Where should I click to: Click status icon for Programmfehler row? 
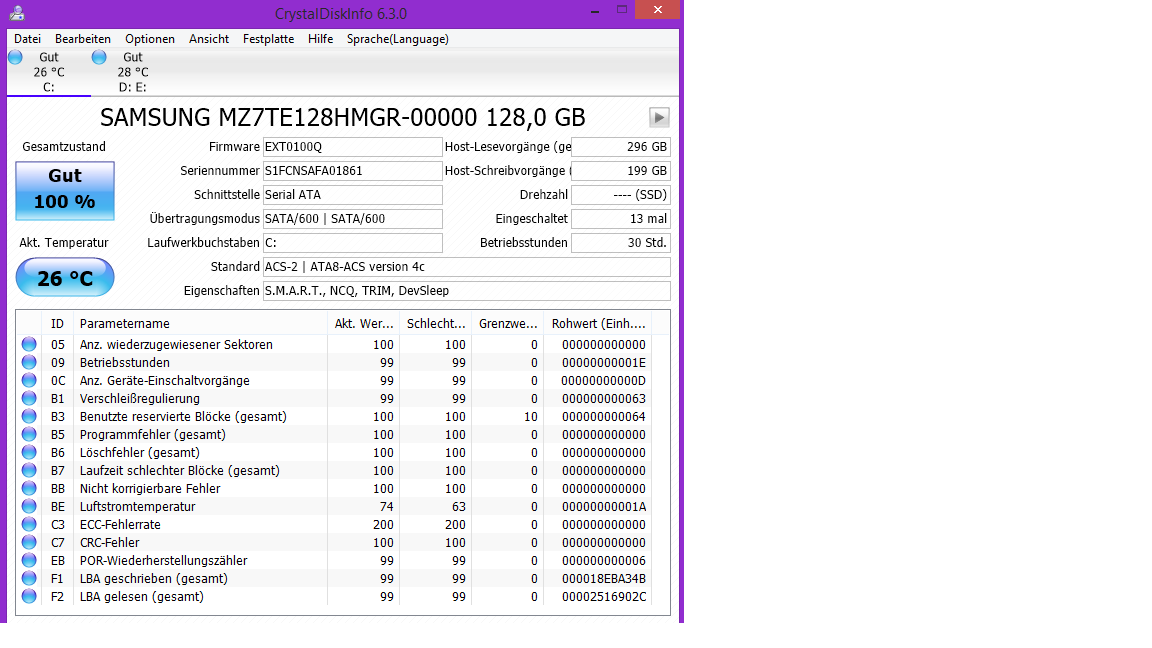[x=29, y=434]
